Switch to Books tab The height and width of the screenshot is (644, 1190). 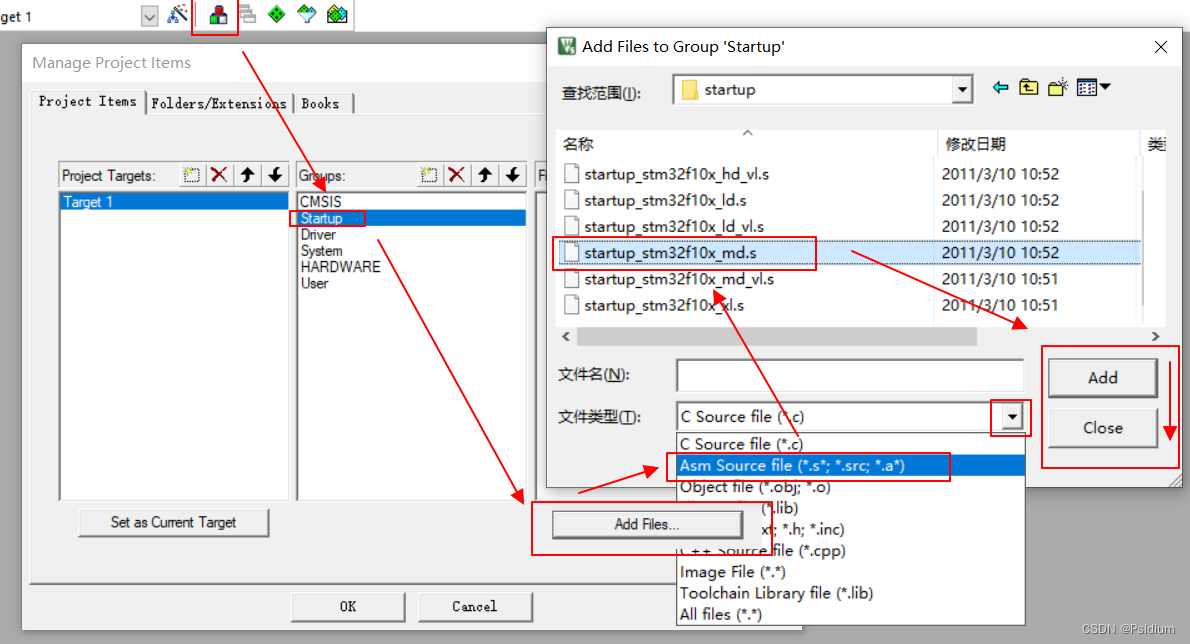point(320,104)
